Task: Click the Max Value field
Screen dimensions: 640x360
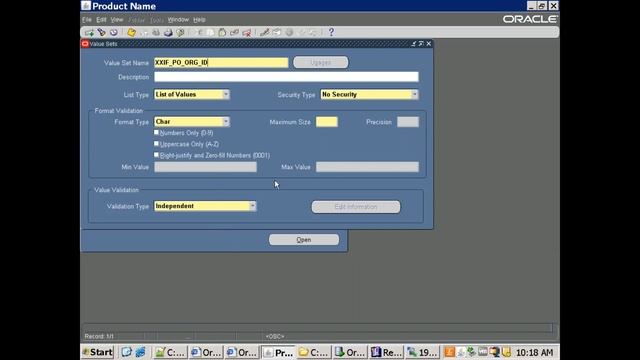Action: tap(367, 167)
